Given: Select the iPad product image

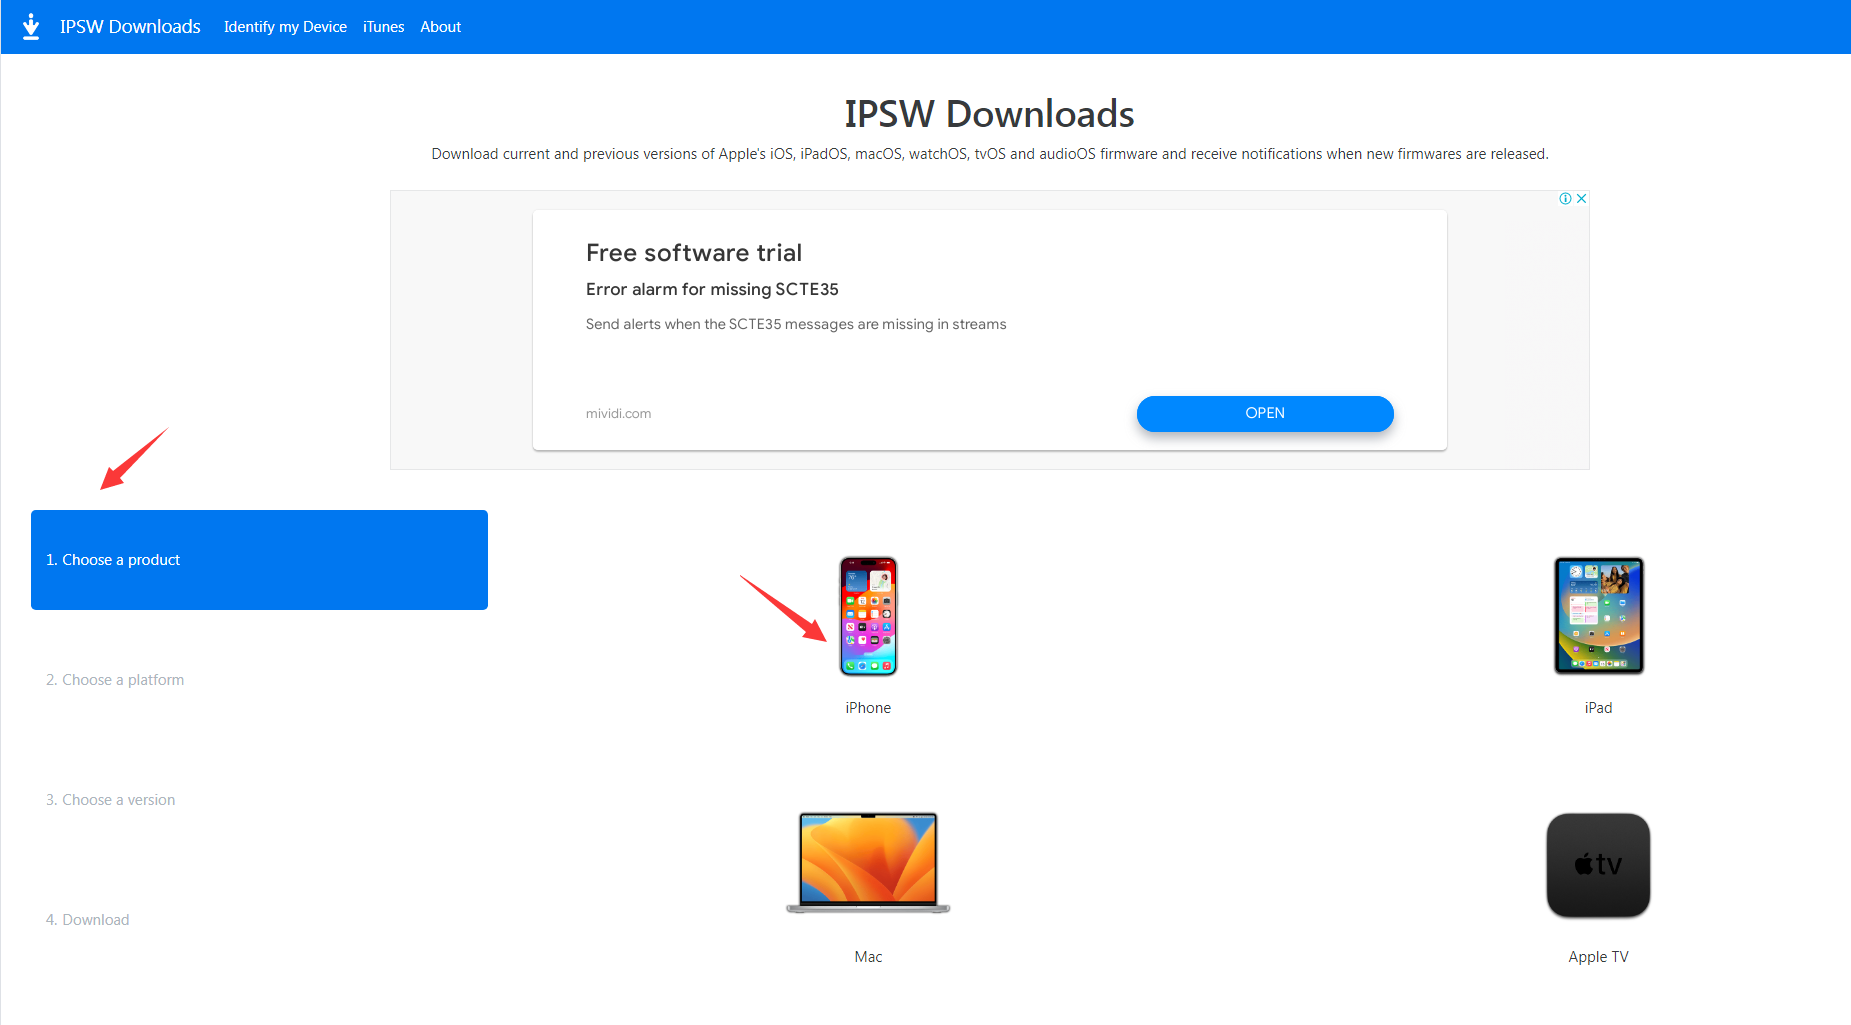Looking at the screenshot, I should tap(1598, 616).
